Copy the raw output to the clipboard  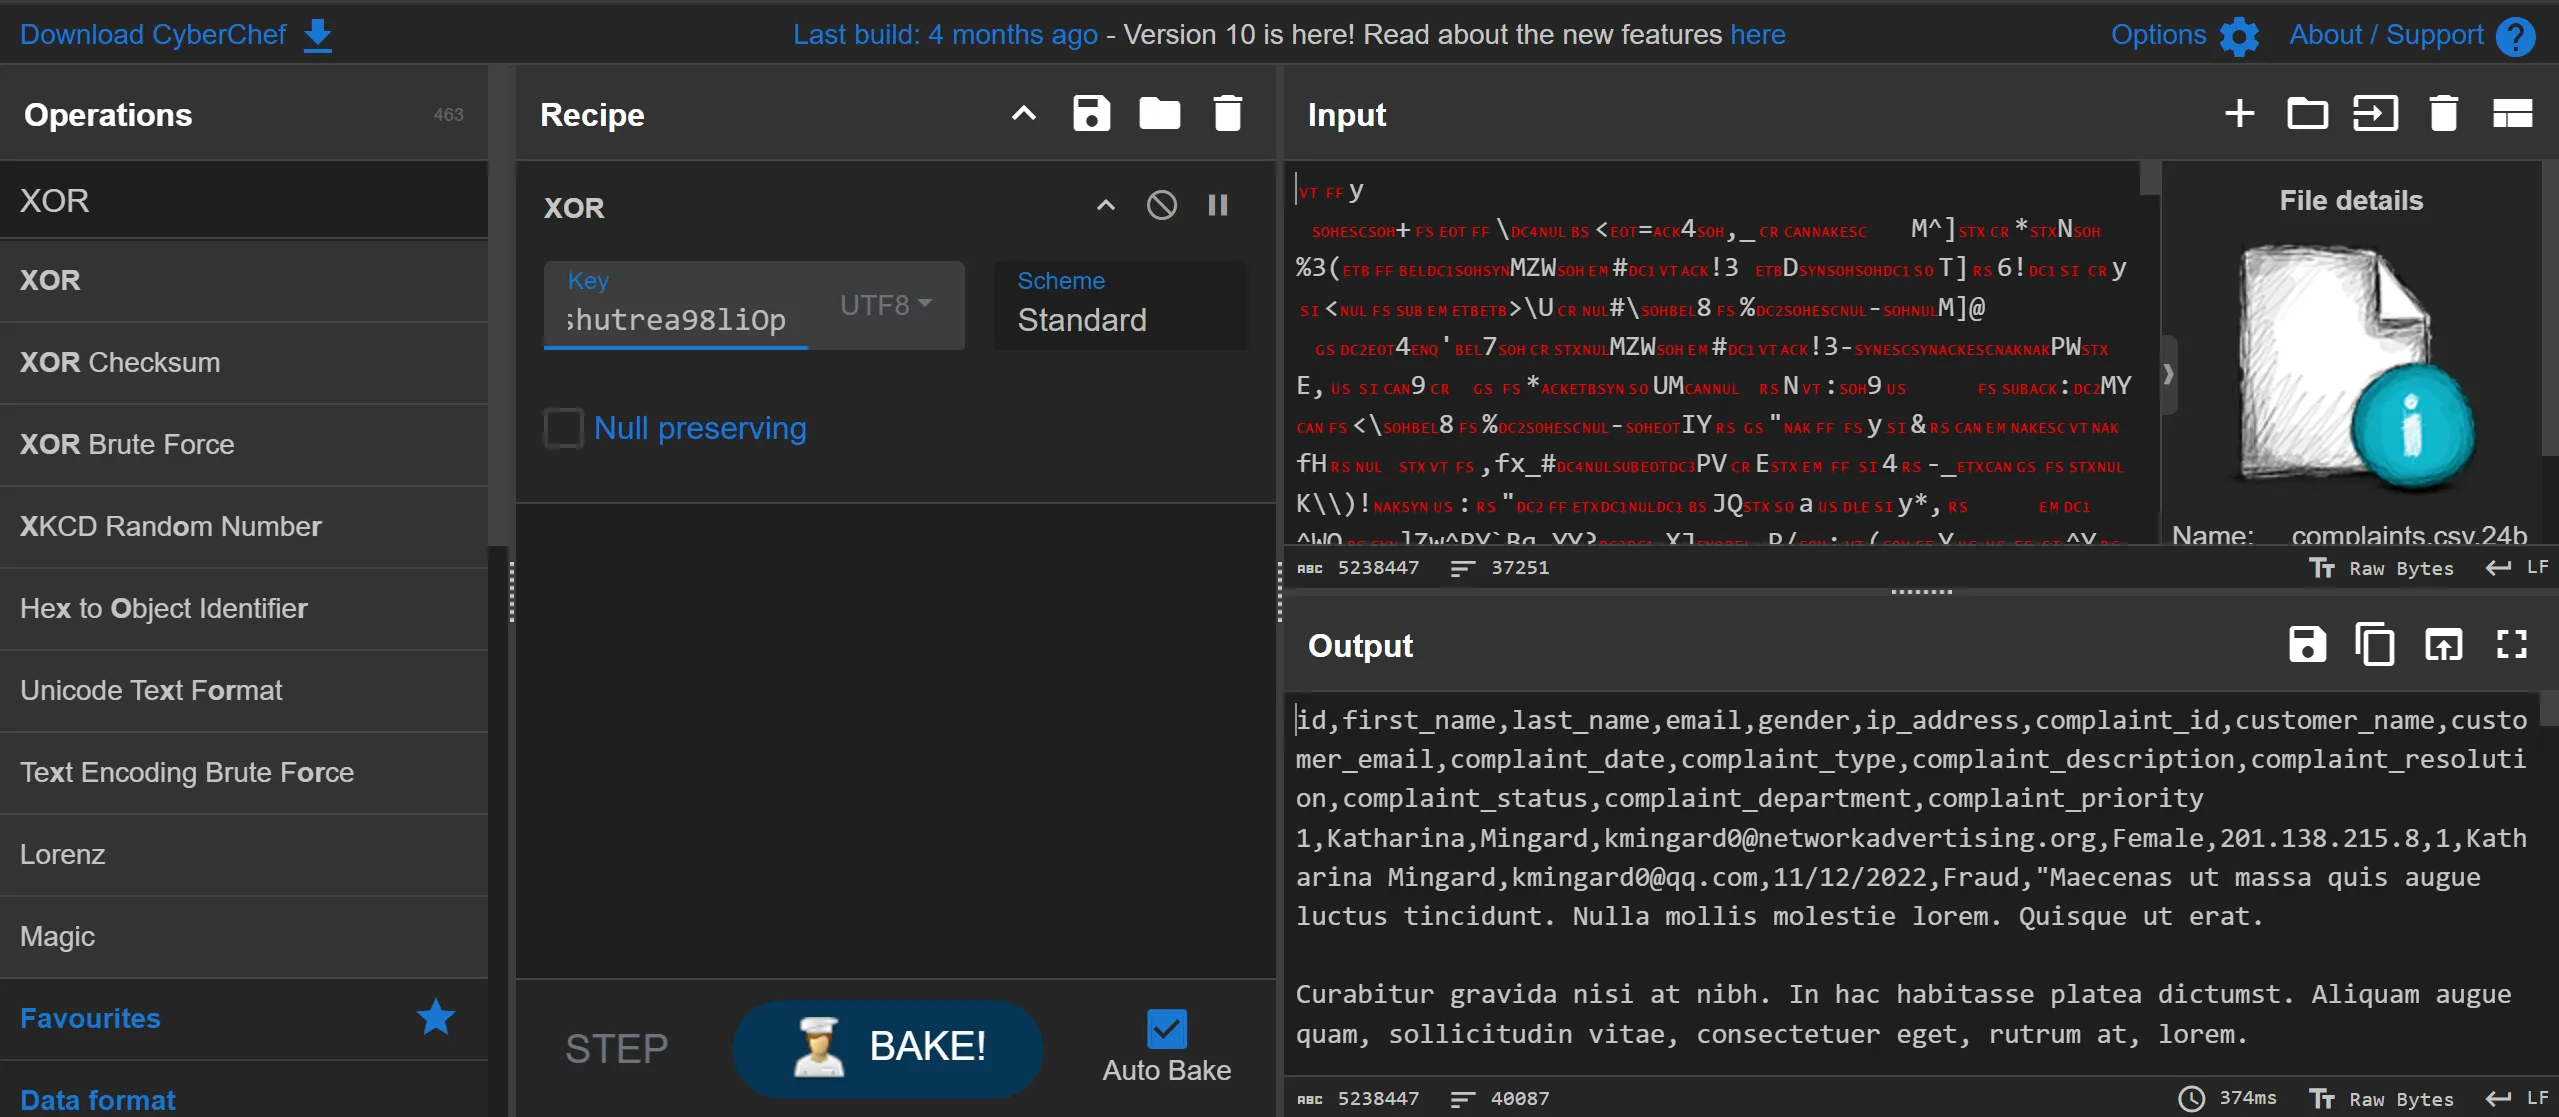point(2374,645)
